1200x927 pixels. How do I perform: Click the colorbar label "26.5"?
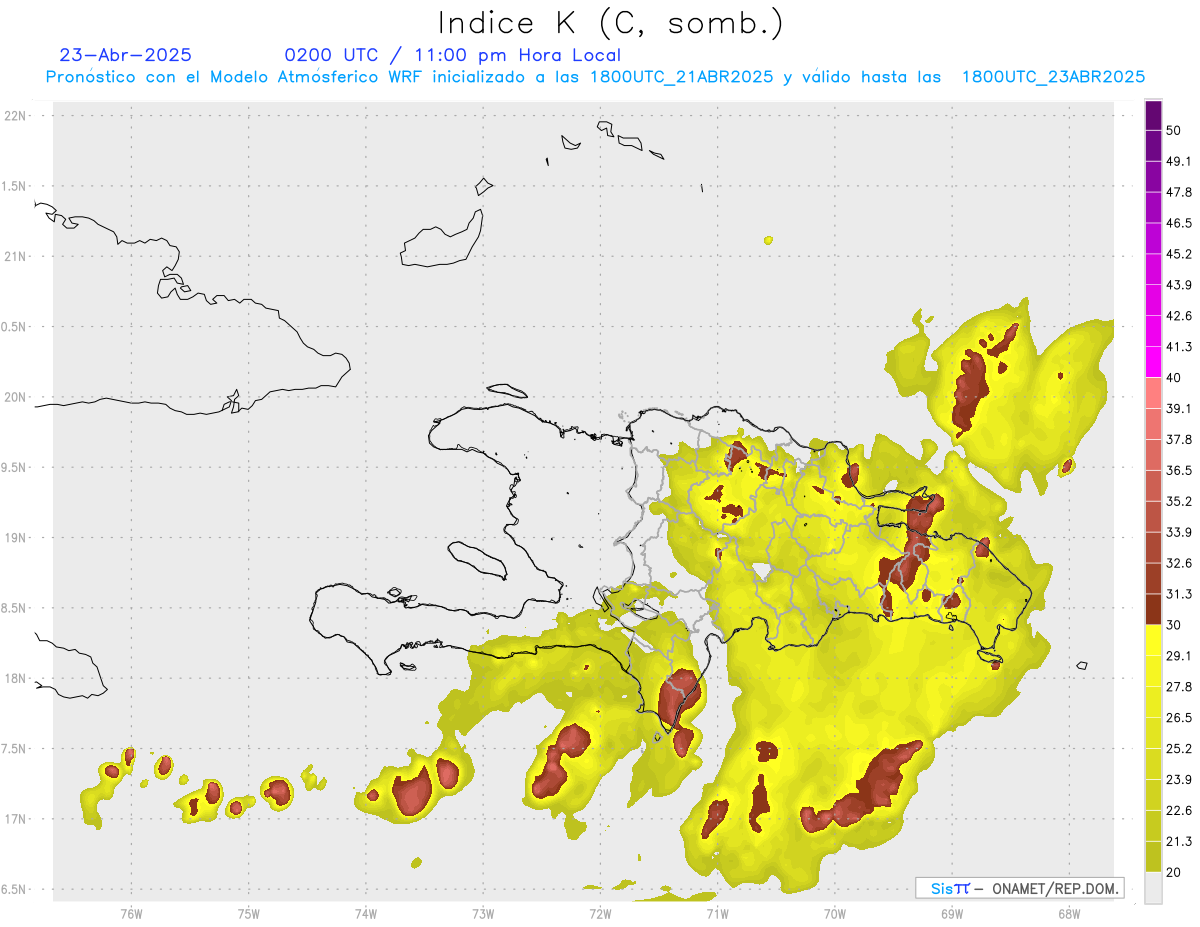(1179, 718)
